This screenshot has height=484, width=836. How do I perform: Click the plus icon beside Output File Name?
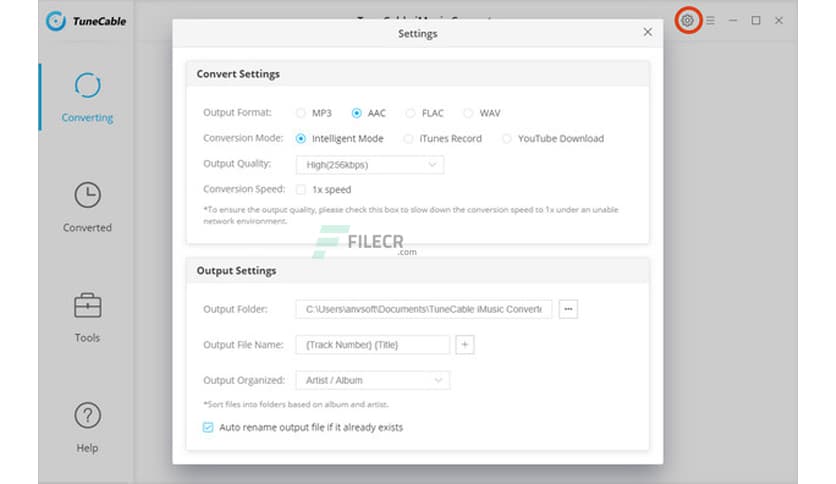click(x=464, y=345)
